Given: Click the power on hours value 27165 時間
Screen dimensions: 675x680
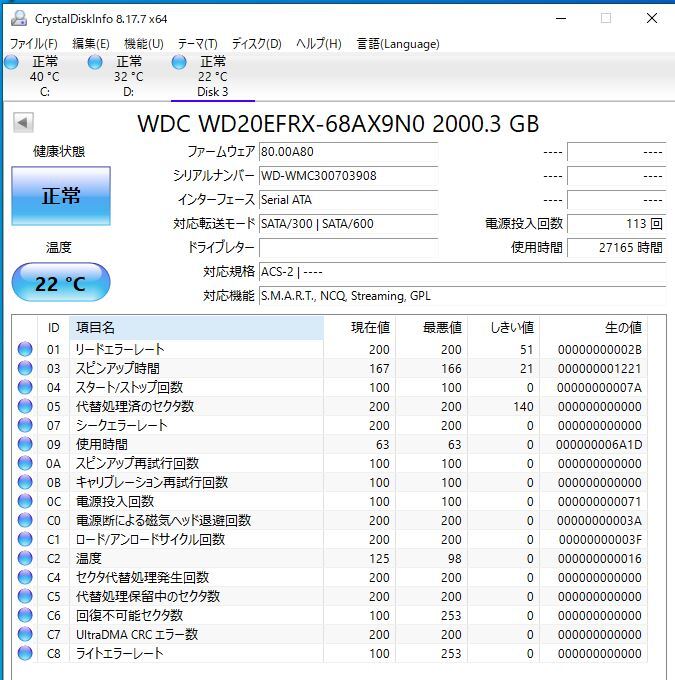Looking at the screenshot, I should coord(616,248).
